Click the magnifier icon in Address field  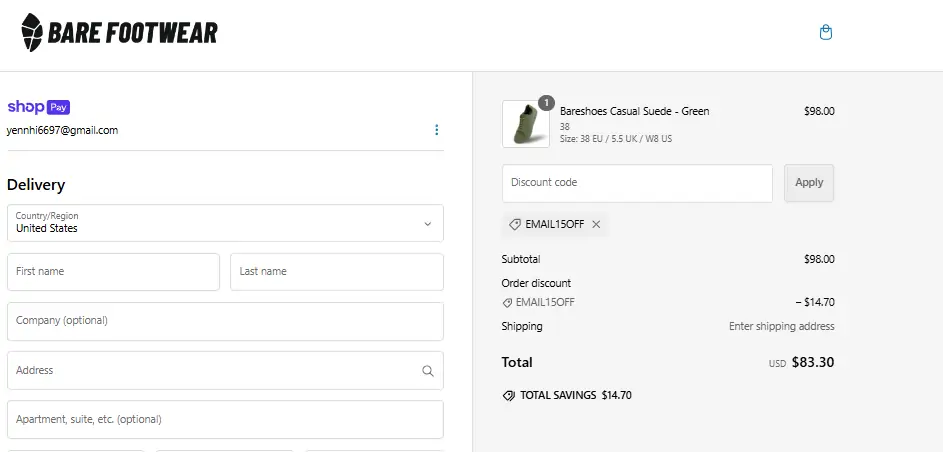coord(428,371)
